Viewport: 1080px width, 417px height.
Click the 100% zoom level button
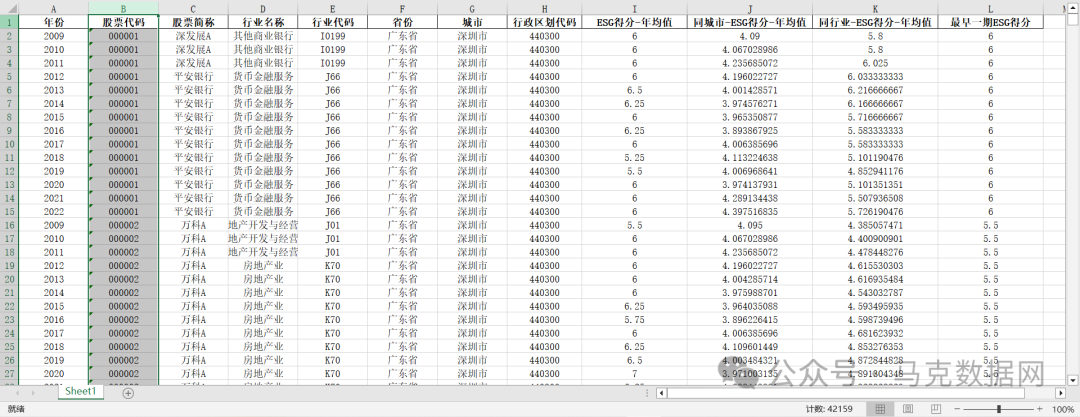[1062, 409]
